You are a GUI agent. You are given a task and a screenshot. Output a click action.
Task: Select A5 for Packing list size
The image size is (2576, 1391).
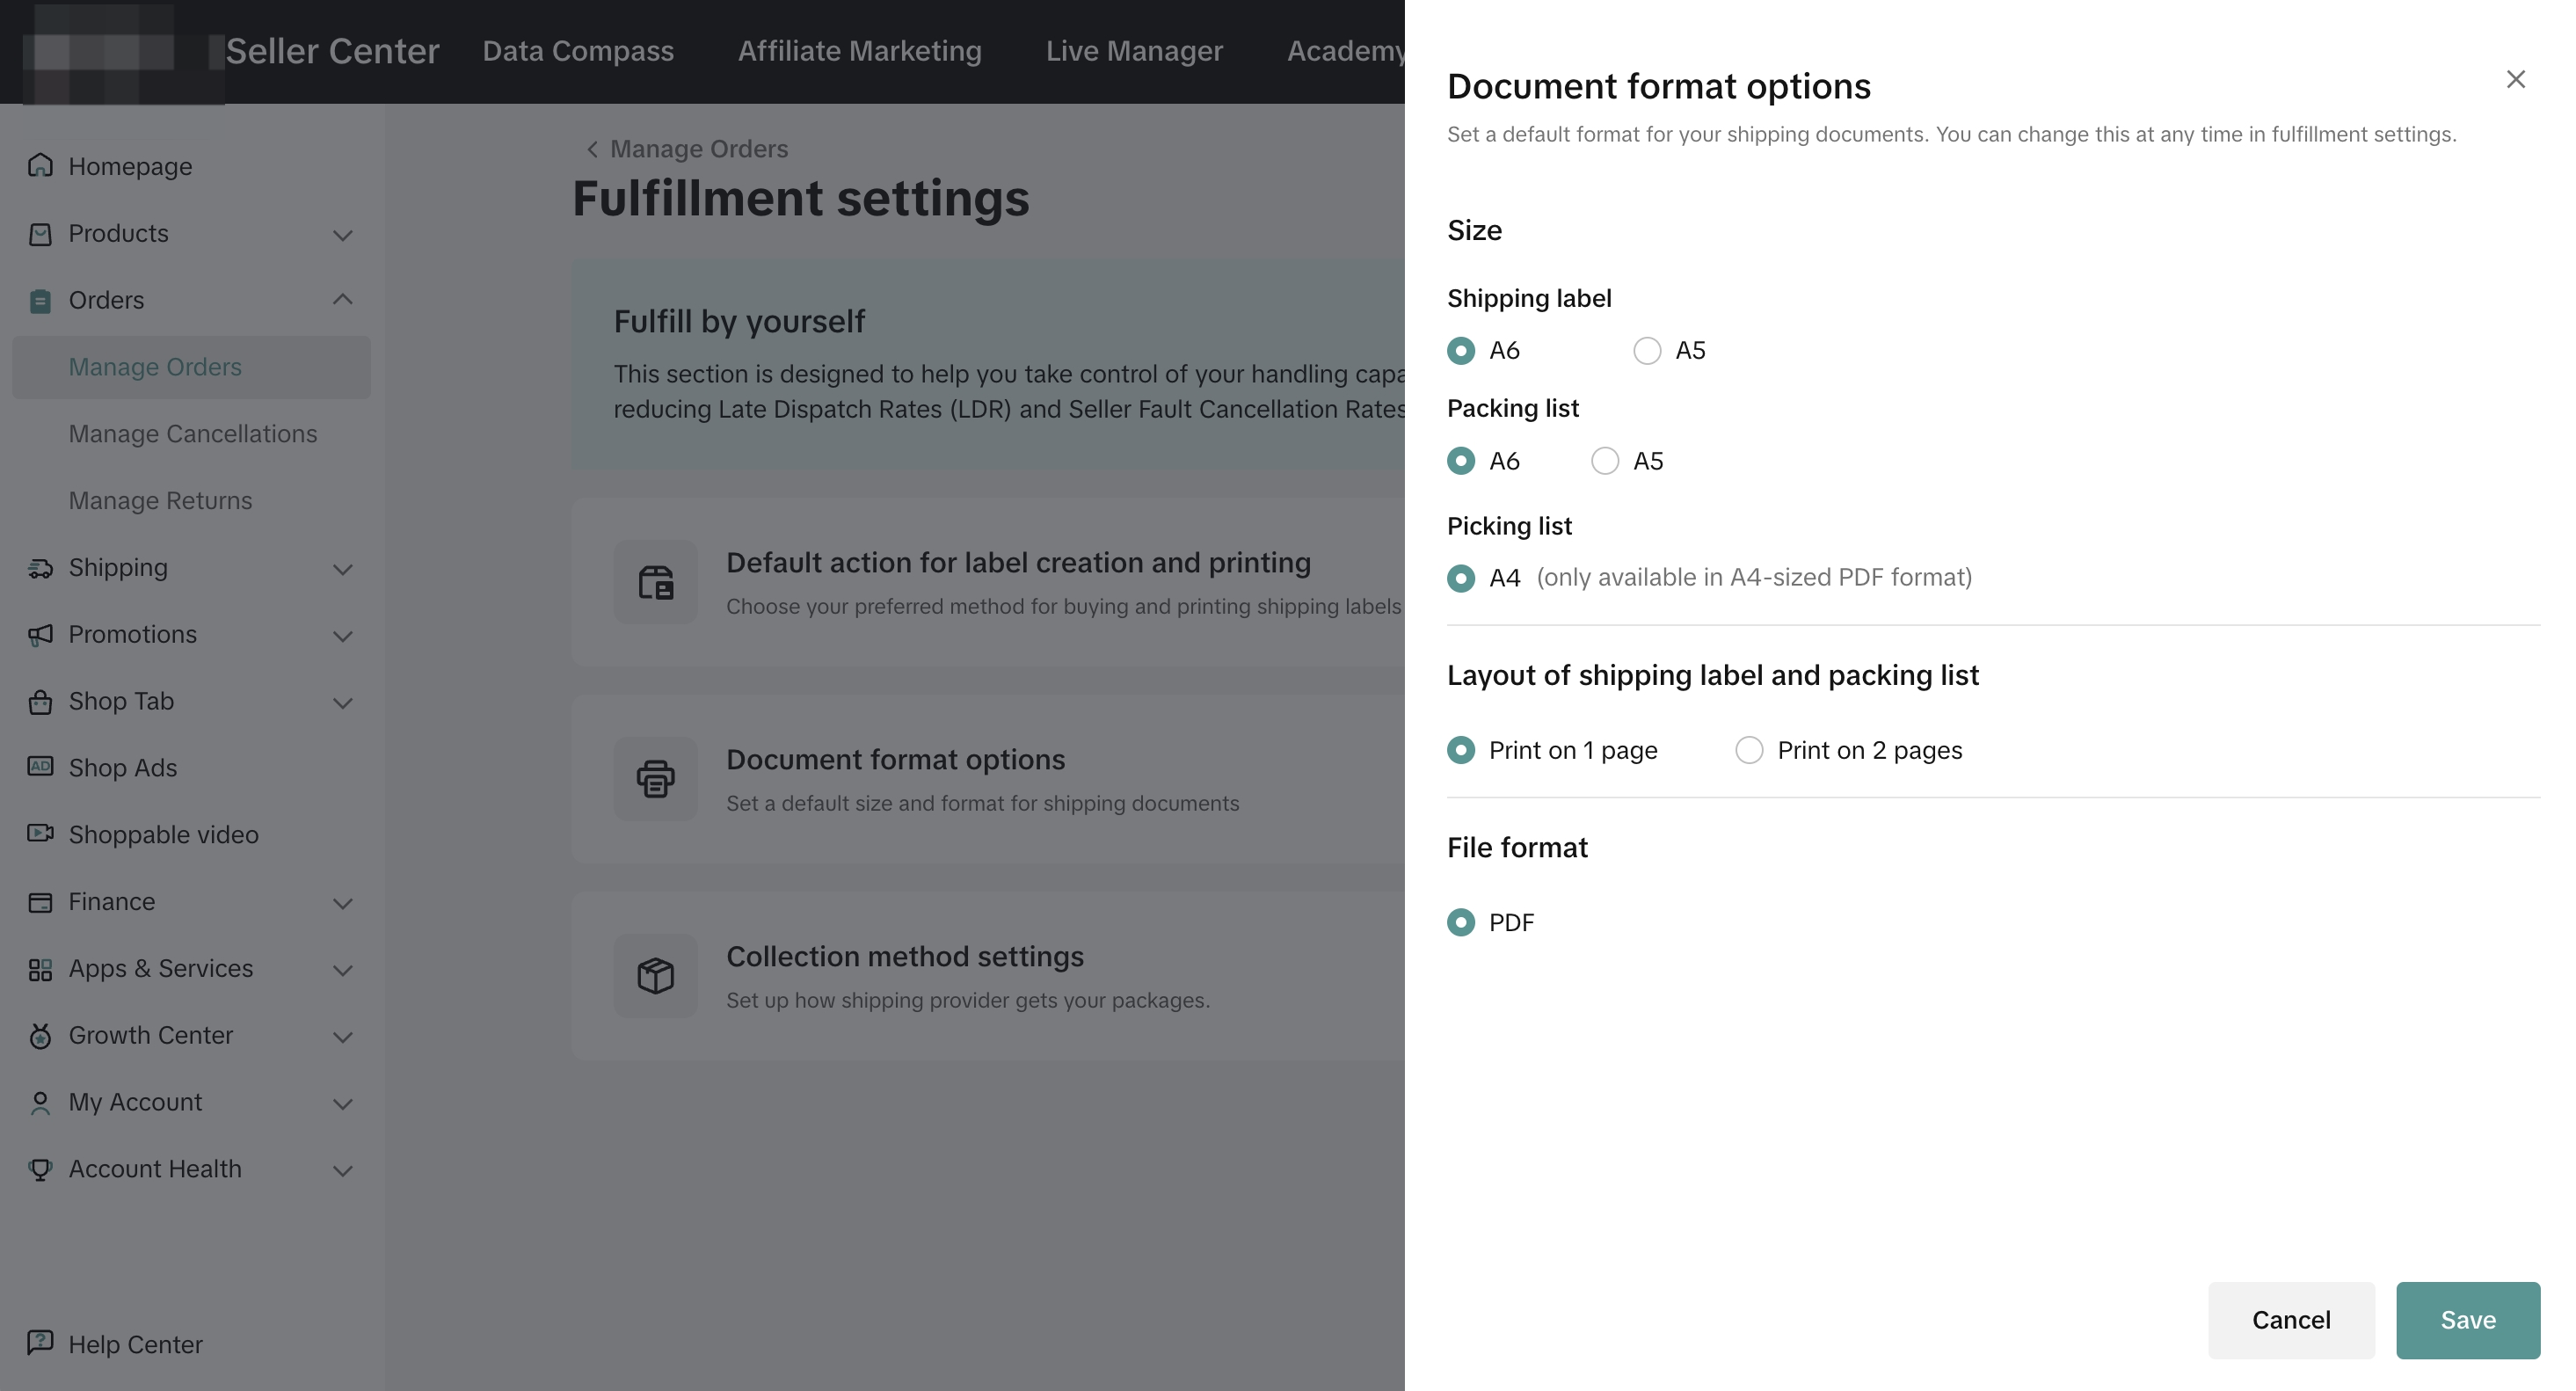coord(1605,461)
